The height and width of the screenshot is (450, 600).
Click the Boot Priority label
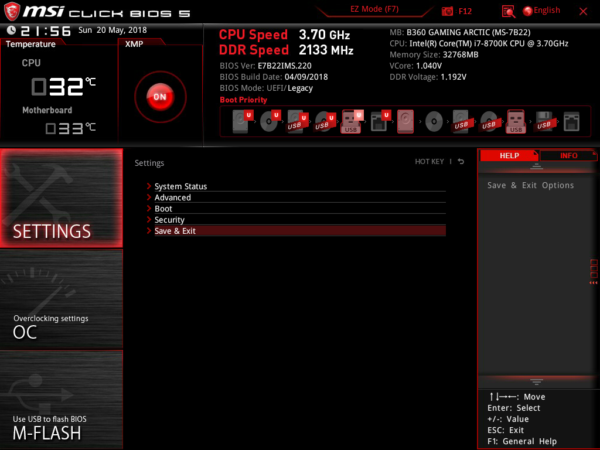tap(243, 100)
